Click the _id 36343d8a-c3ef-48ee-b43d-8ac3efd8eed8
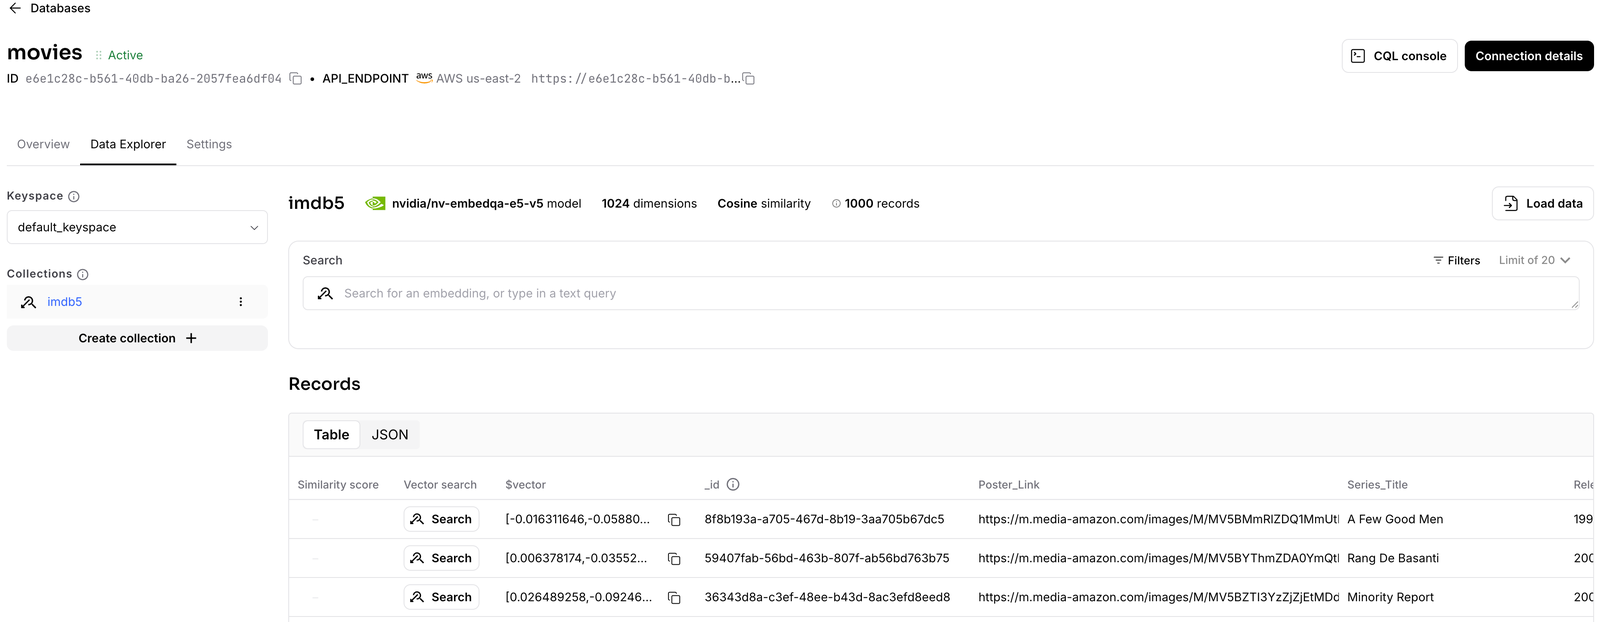This screenshot has height=622, width=1600. pos(827,597)
